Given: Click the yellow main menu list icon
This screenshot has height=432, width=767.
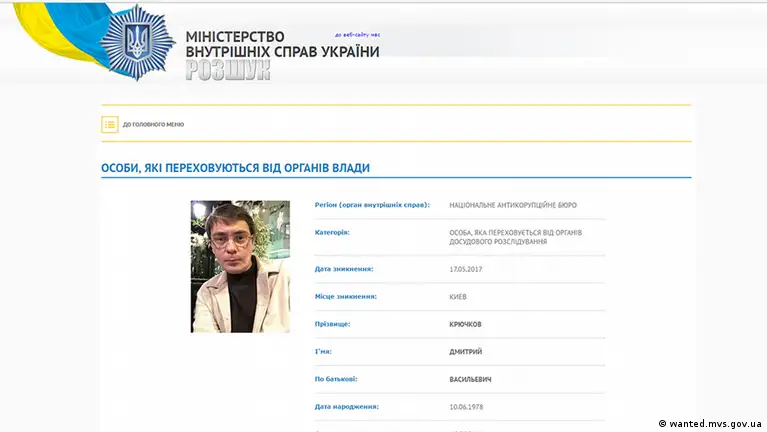Looking at the screenshot, I should point(110,124).
